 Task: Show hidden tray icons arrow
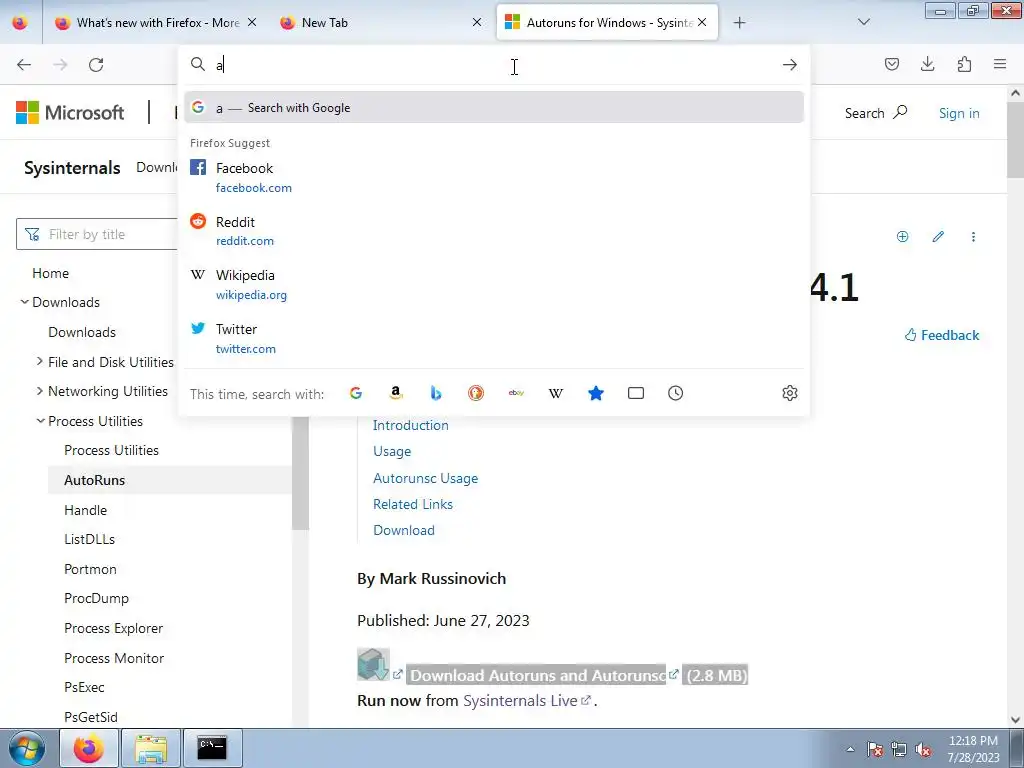[850, 750]
